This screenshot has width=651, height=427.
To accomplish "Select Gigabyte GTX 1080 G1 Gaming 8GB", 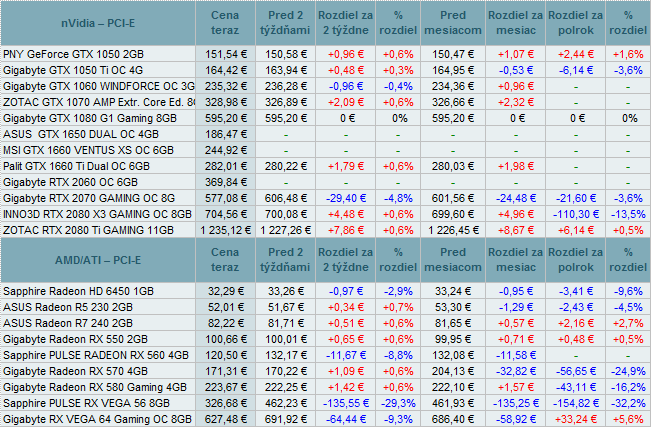I will click(x=90, y=118).
